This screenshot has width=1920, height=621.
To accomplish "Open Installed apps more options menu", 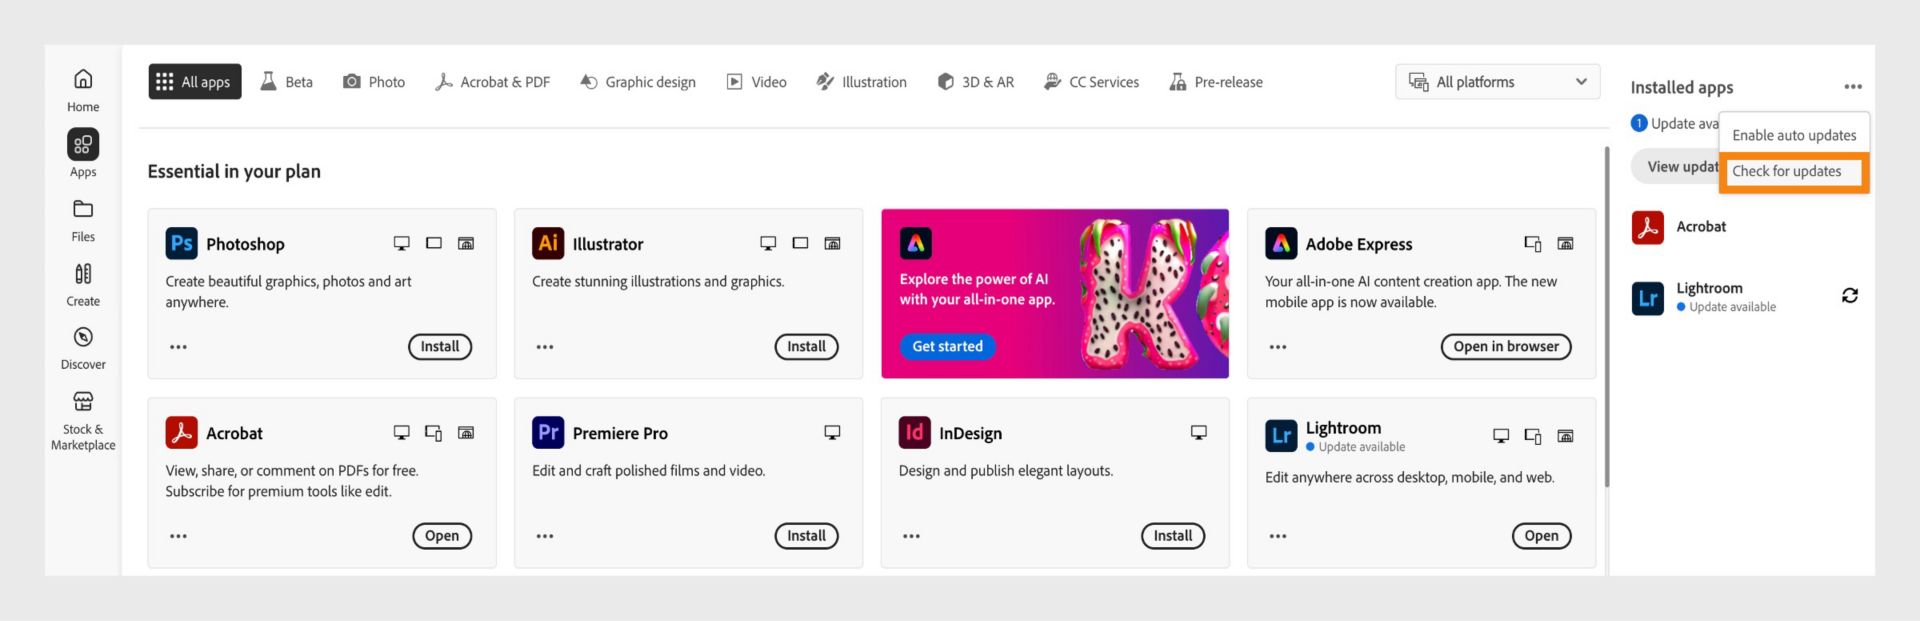I will click(1852, 87).
